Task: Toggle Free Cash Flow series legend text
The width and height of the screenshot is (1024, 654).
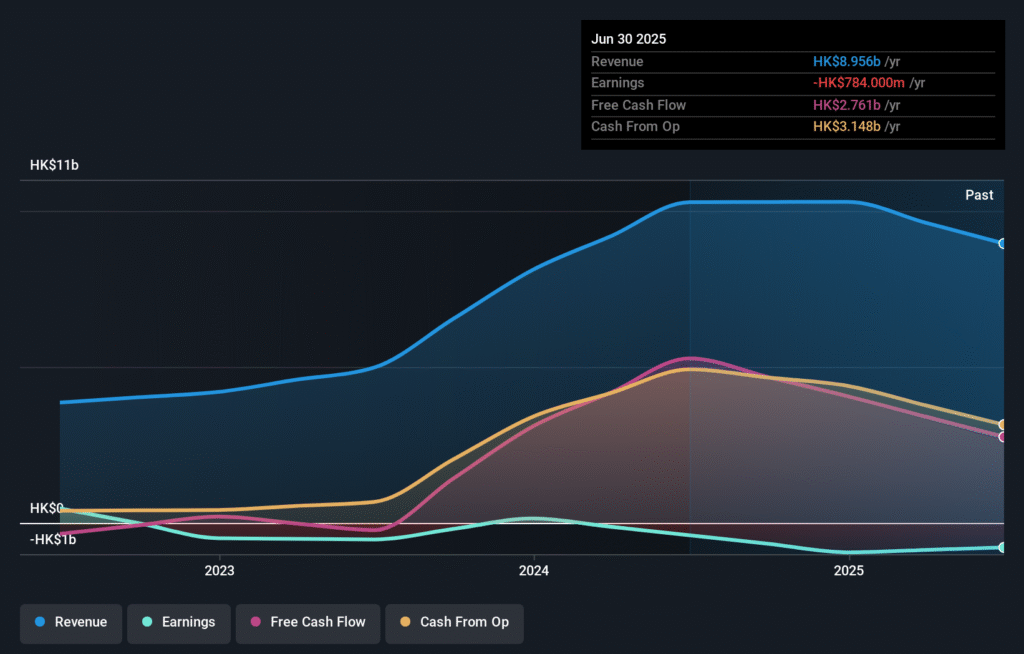Action: coord(318,622)
